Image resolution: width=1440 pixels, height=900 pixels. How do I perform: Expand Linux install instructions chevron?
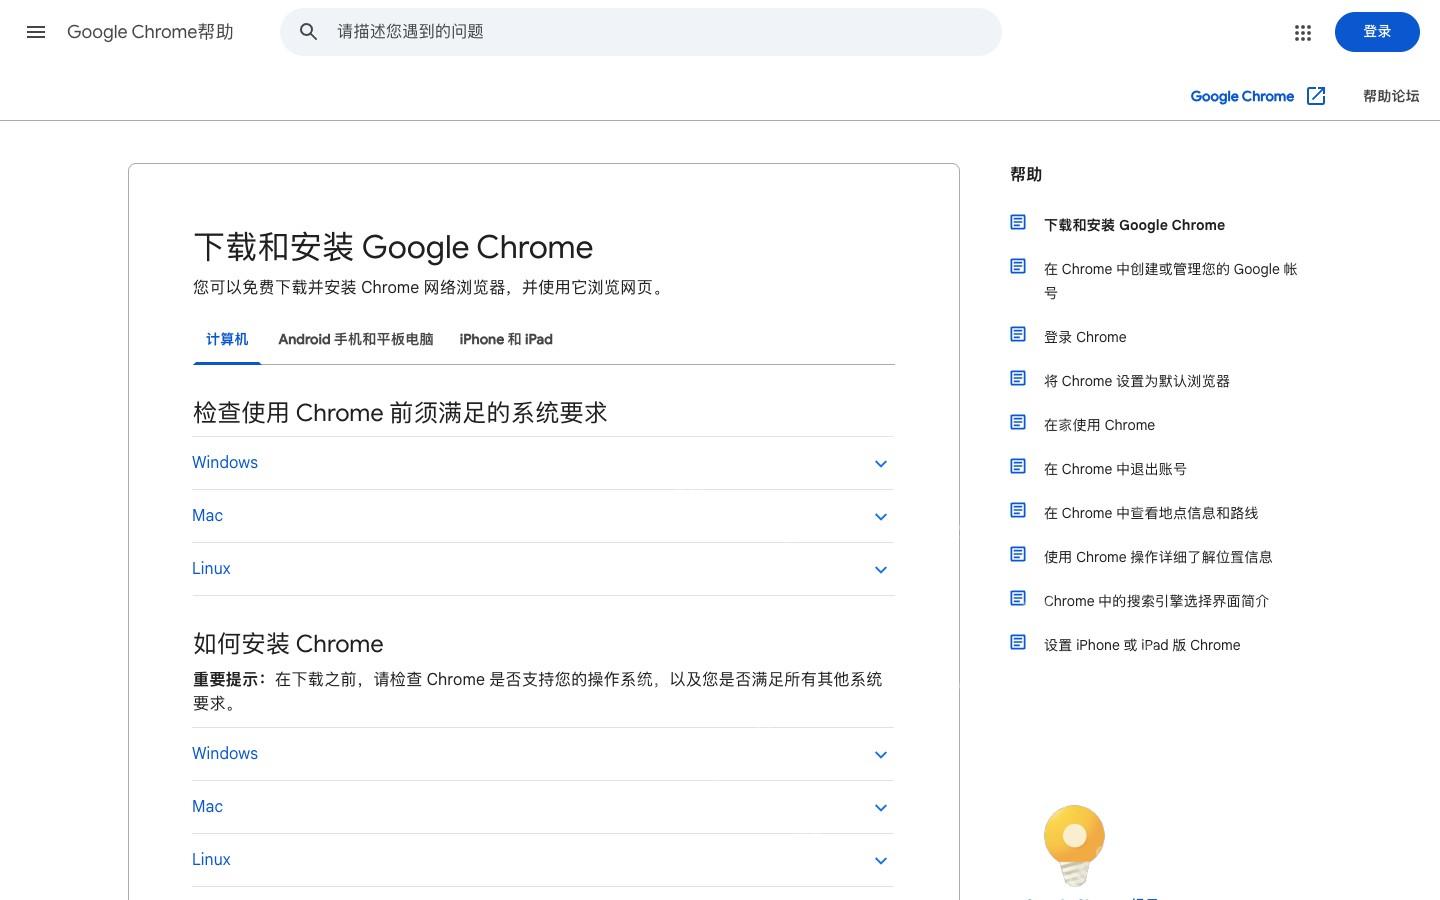[x=881, y=861]
